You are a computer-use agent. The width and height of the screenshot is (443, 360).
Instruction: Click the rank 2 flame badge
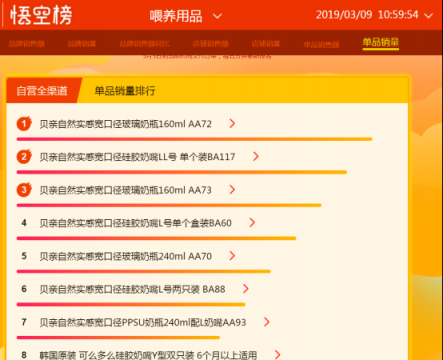click(x=24, y=156)
